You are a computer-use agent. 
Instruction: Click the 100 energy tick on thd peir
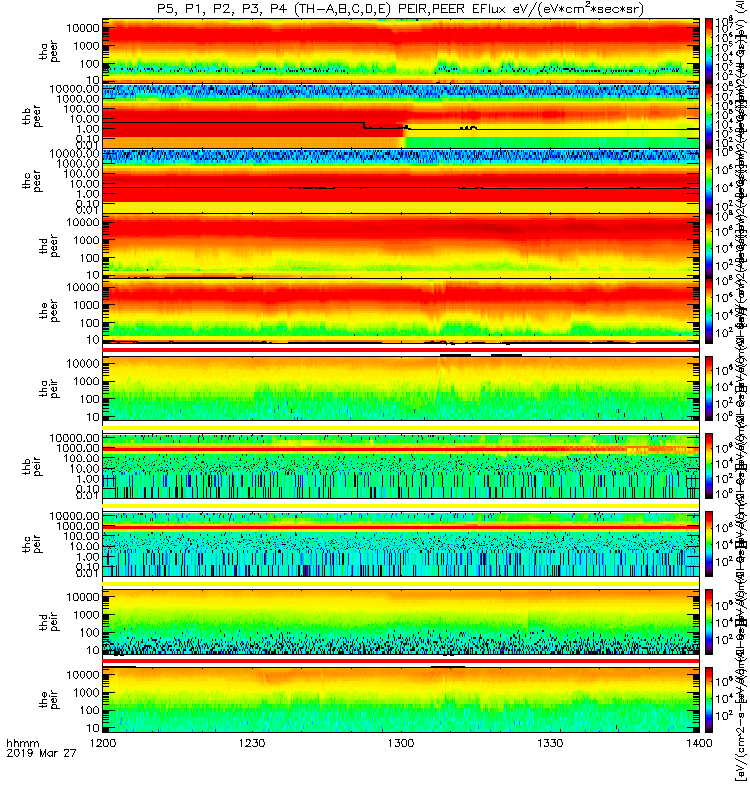(89, 633)
